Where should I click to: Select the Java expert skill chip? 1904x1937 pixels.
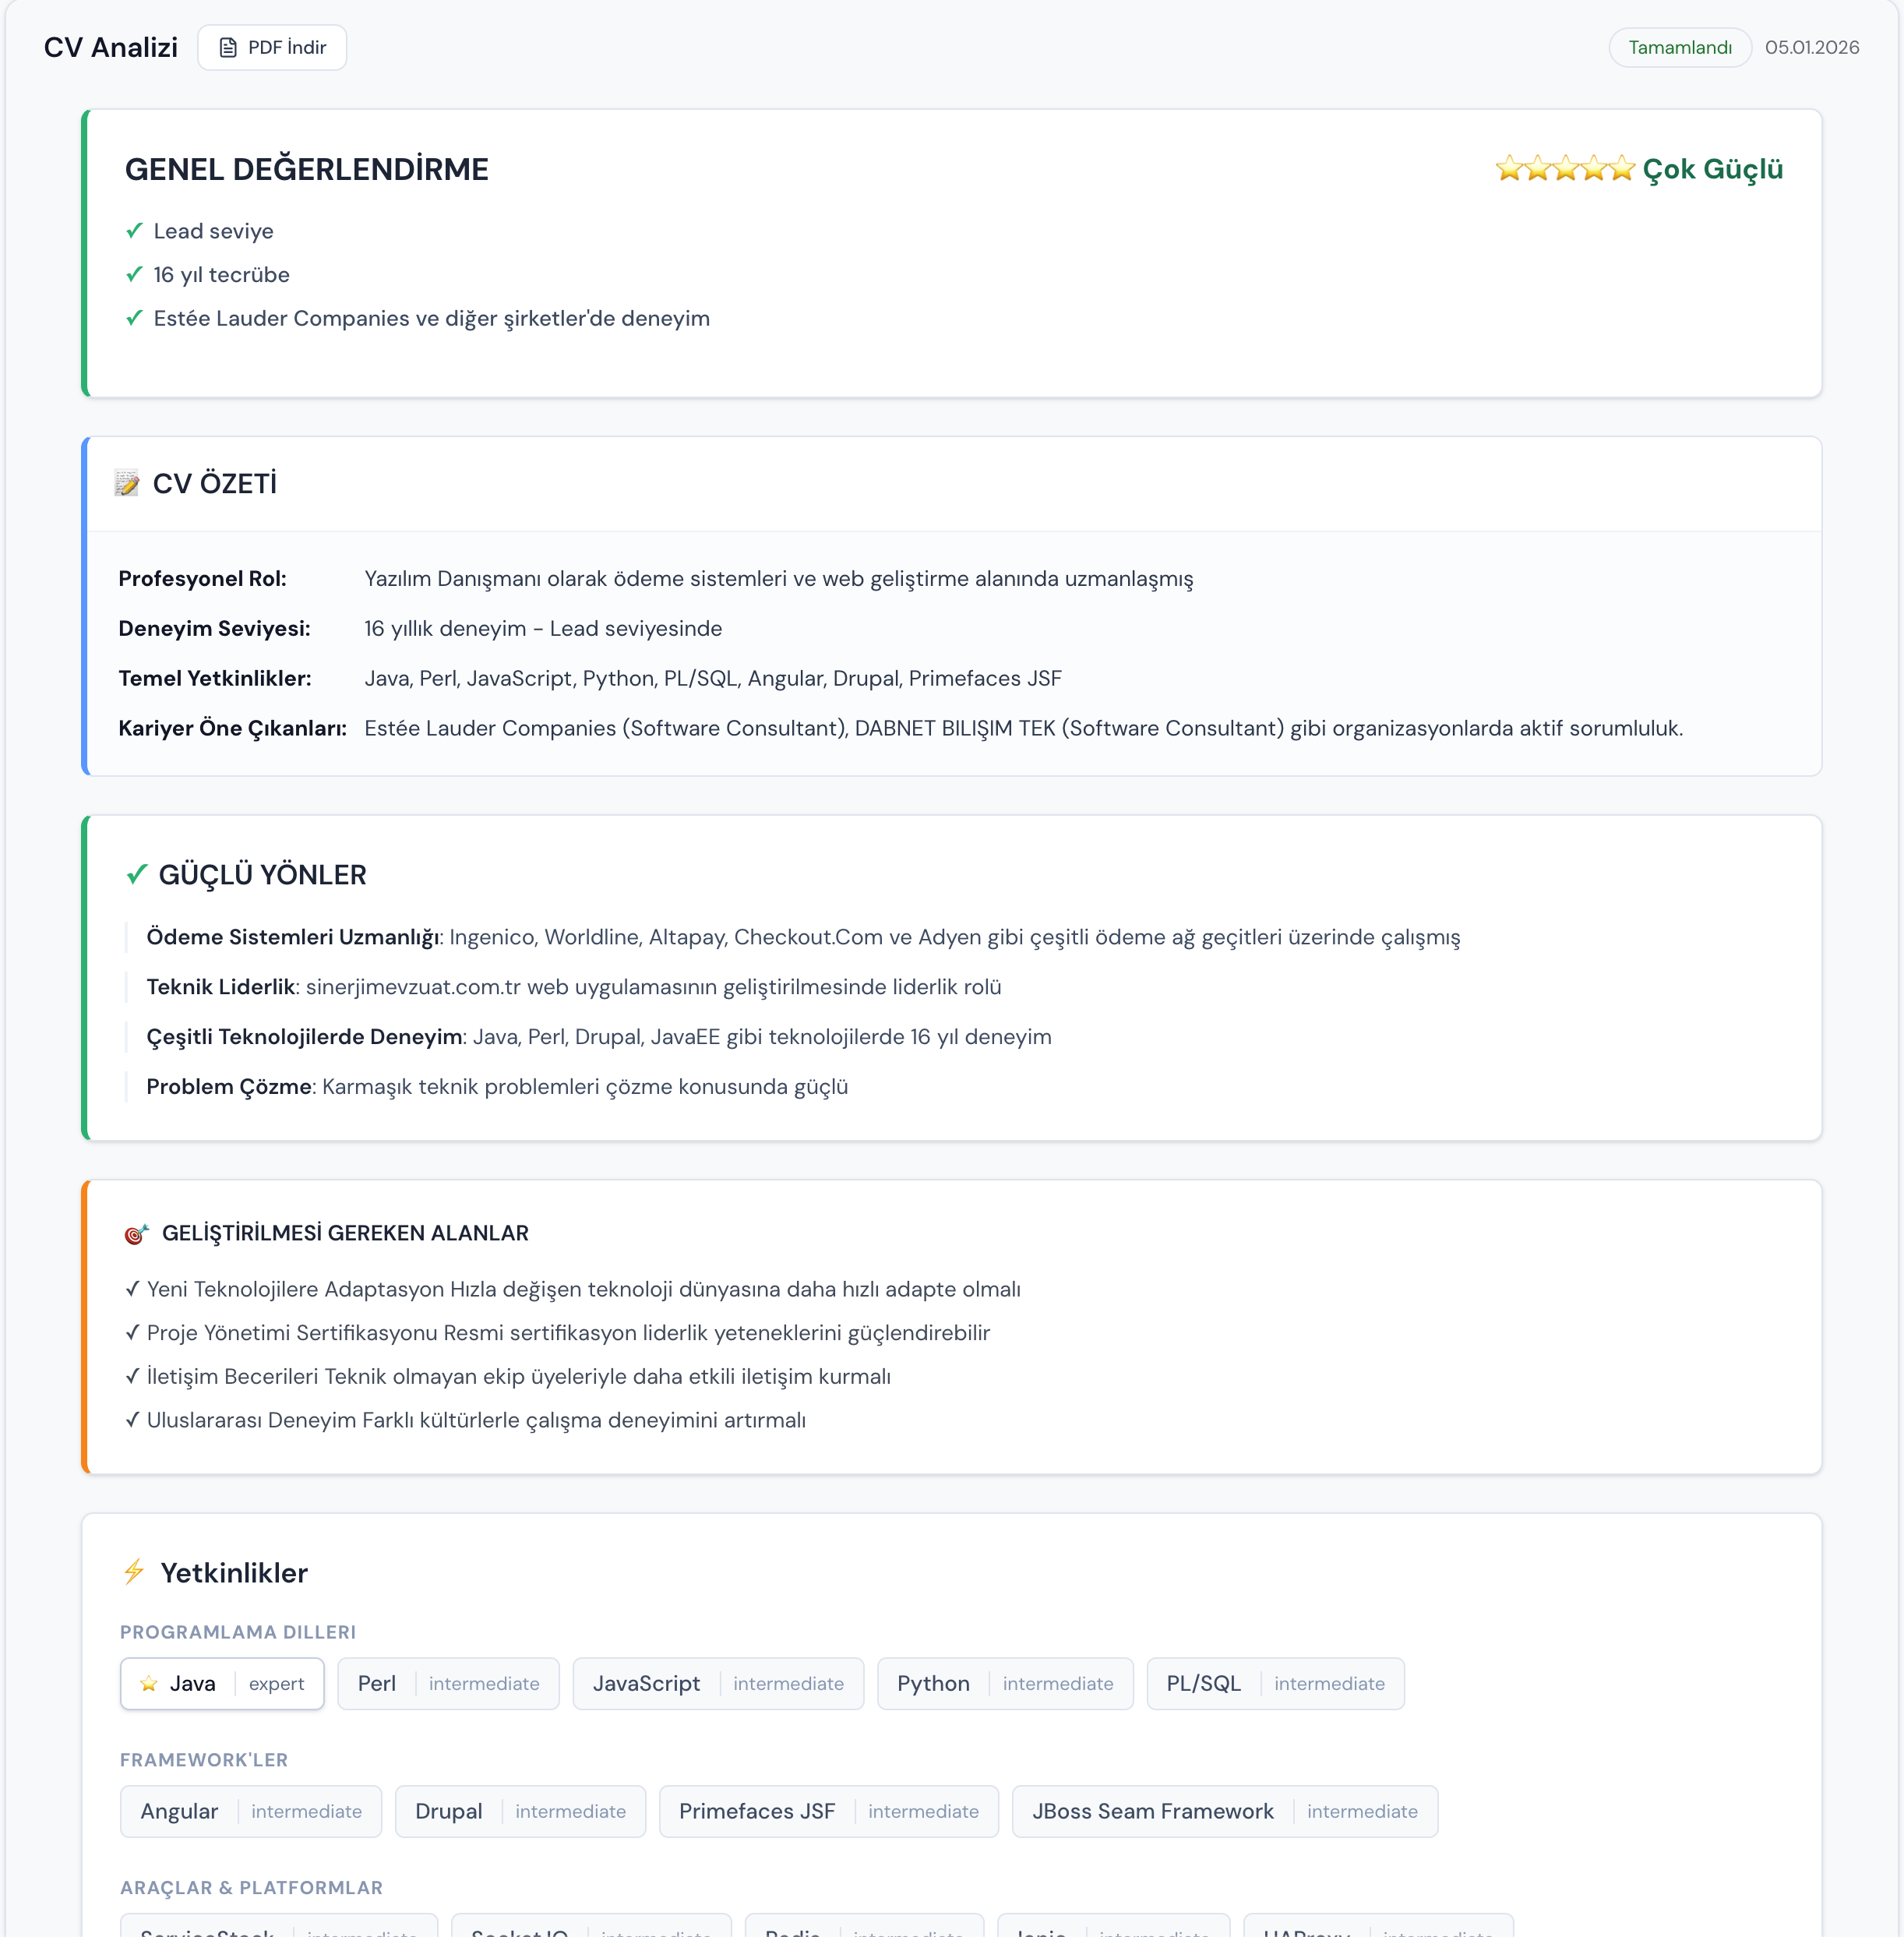222,1684
